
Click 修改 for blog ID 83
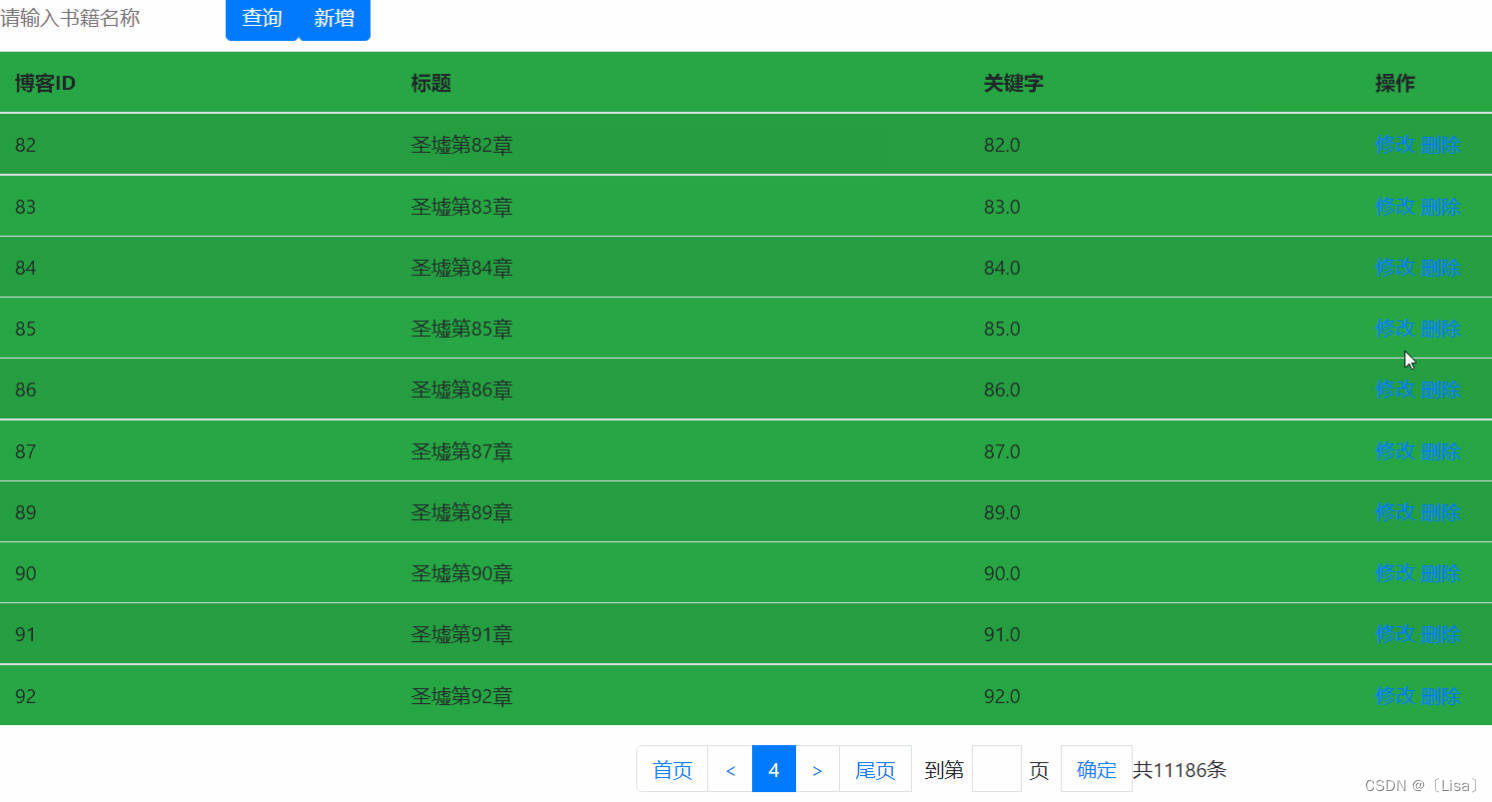pos(1395,206)
